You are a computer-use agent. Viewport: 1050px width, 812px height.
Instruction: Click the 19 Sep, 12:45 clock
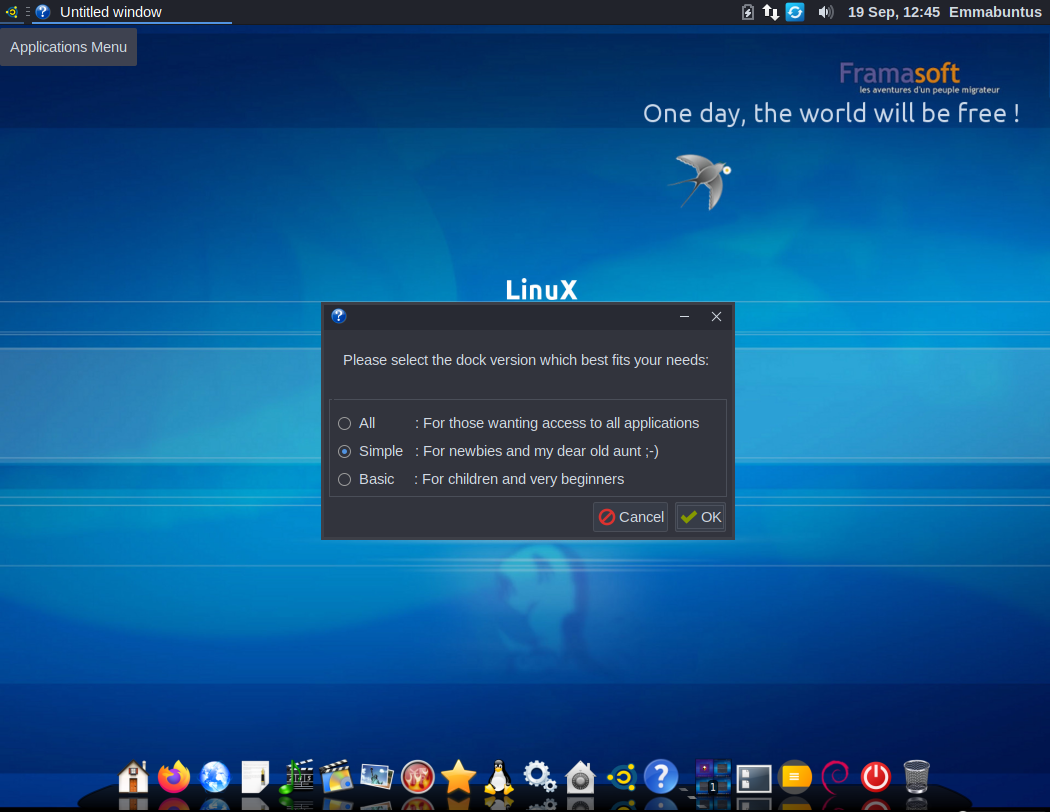pos(893,12)
